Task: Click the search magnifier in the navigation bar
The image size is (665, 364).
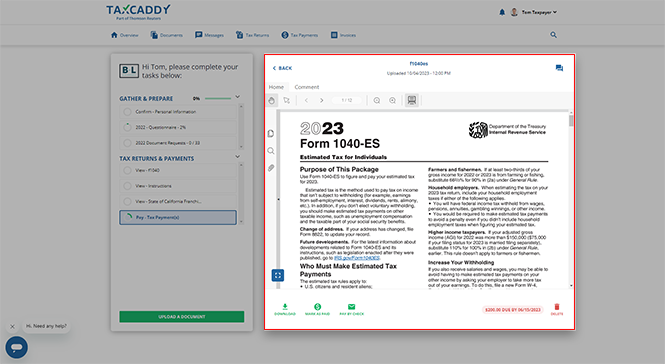Action: coord(553,35)
